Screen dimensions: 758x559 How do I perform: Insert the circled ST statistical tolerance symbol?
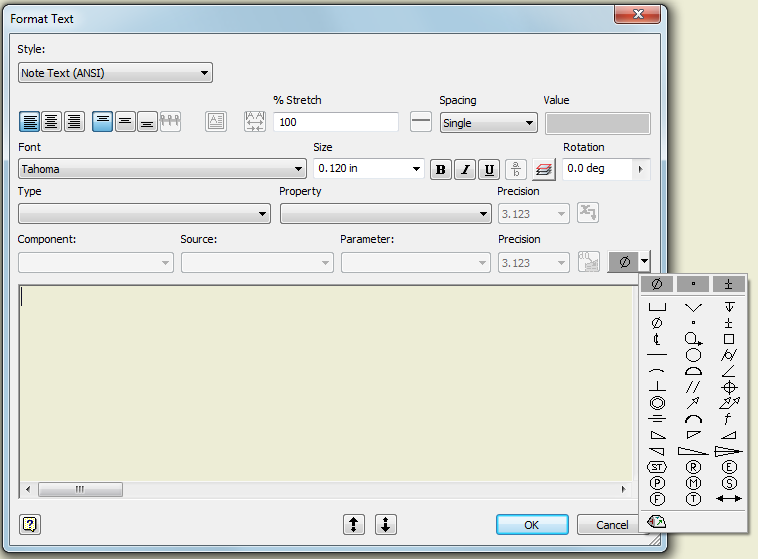point(656,467)
